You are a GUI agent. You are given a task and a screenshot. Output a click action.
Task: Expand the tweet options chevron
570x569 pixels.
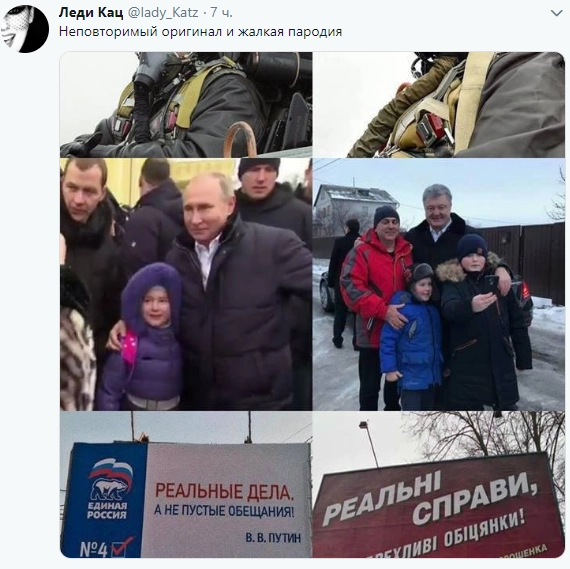(x=557, y=13)
